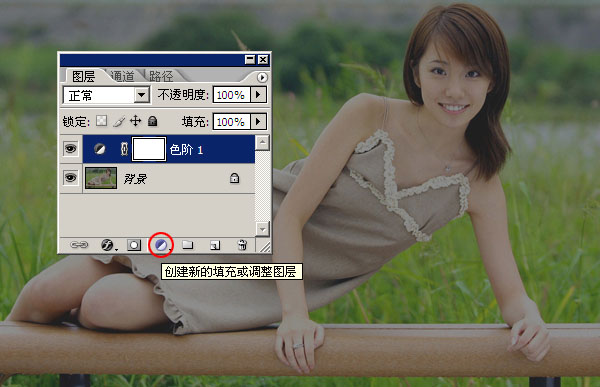Select the 背景 layer name
This screenshot has width=600, height=387.
(x=135, y=178)
